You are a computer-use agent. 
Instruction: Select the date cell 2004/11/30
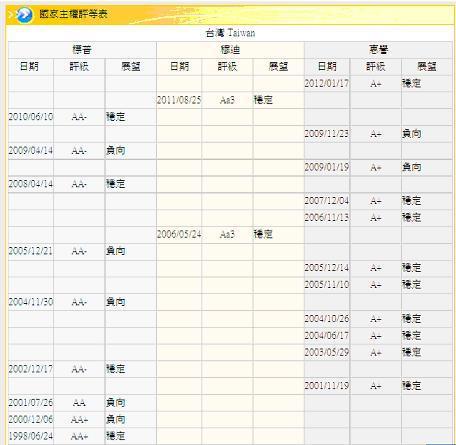(31, 302)
